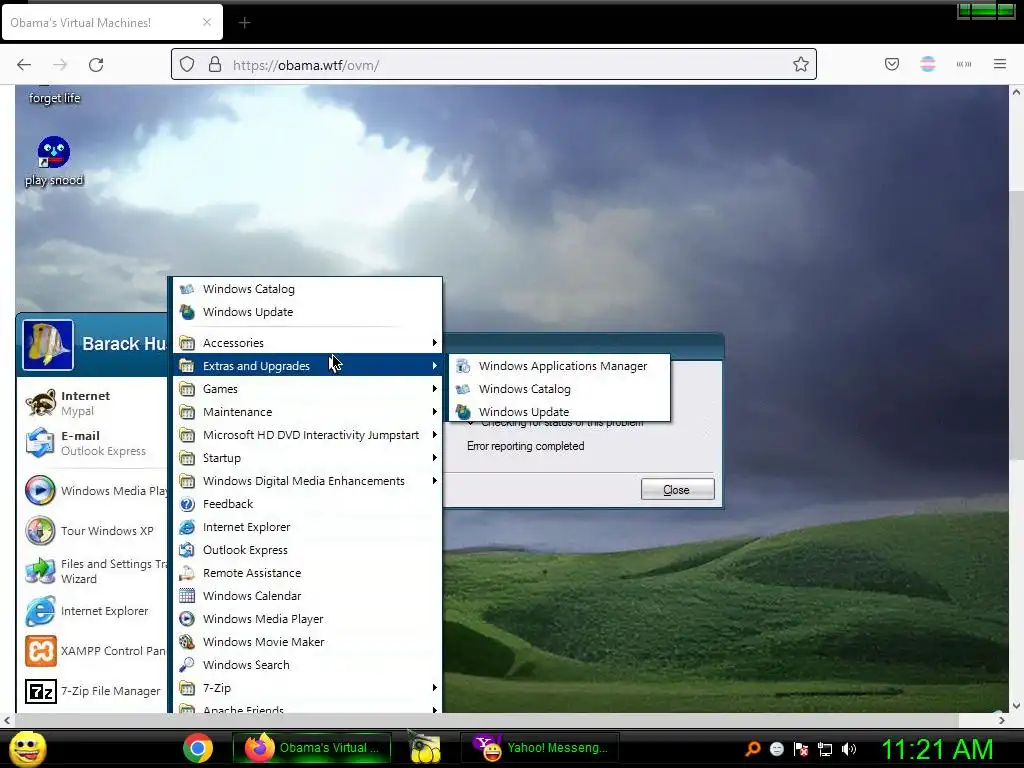
Task: Click the Windows Calendar icon
Action: tap(187, 596)
